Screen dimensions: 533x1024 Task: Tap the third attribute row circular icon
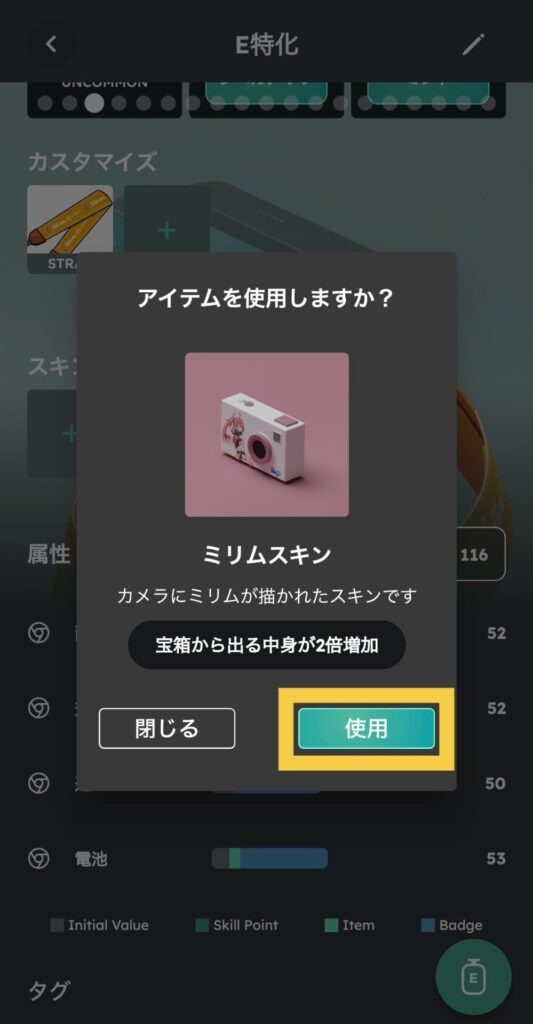pos(39,783)
